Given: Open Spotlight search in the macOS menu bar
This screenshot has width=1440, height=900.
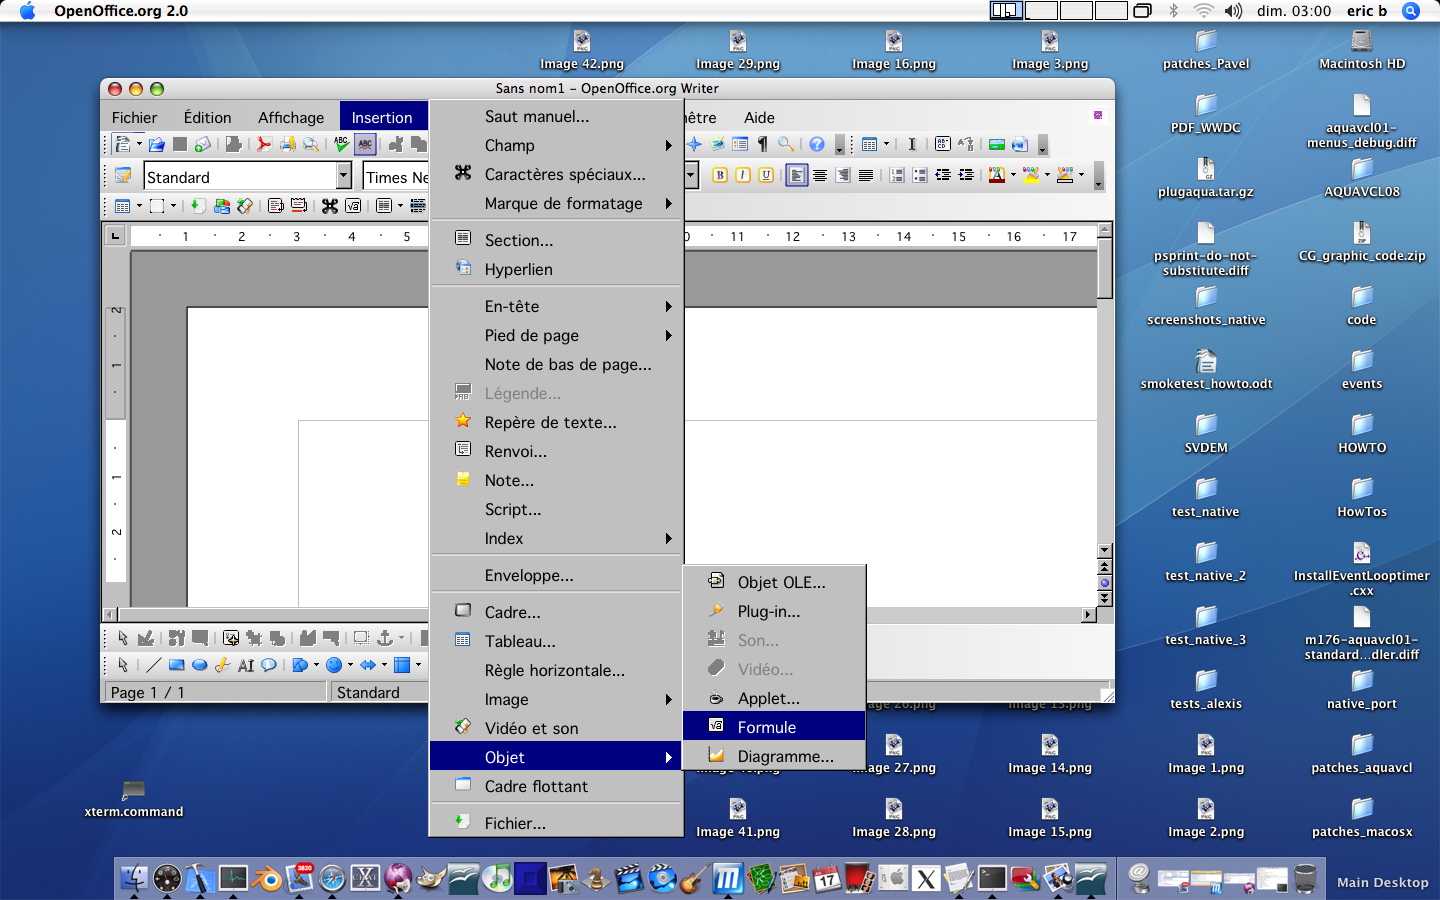Looking at the screenshot, I should point(1411,11).
